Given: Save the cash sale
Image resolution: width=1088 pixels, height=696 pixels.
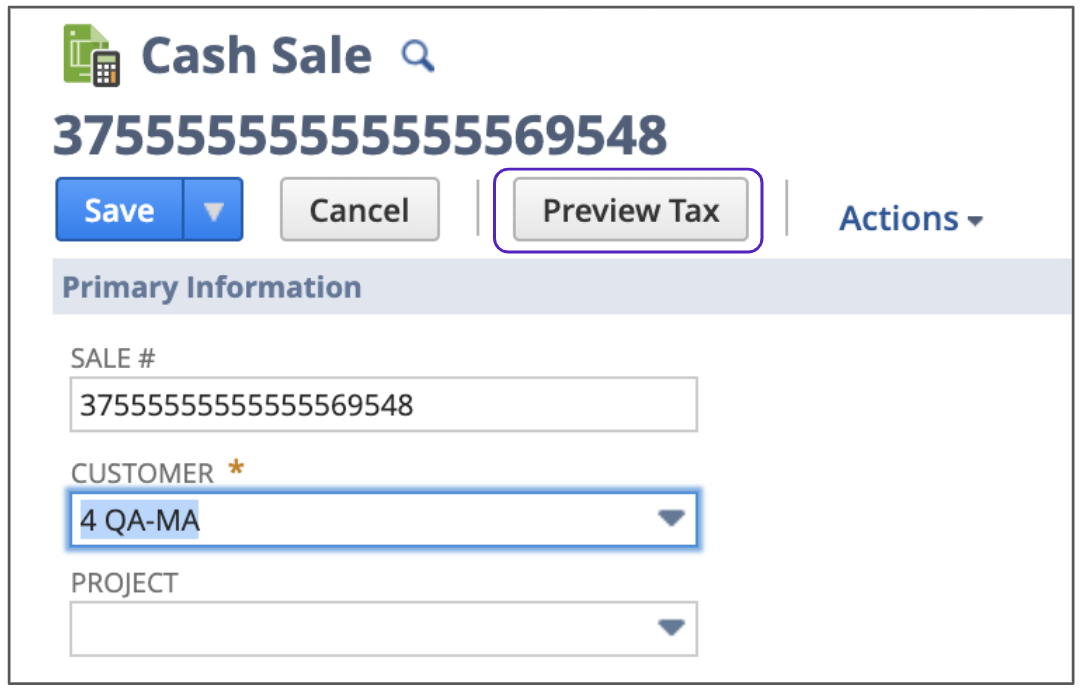Looking at the screenshot, I should pyautogui.click(x=119, y=210).
